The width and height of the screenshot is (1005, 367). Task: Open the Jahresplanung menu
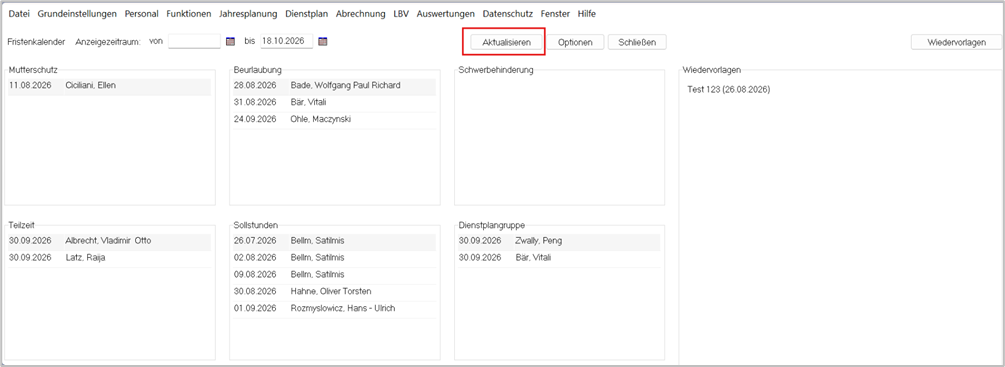[248, 13]
